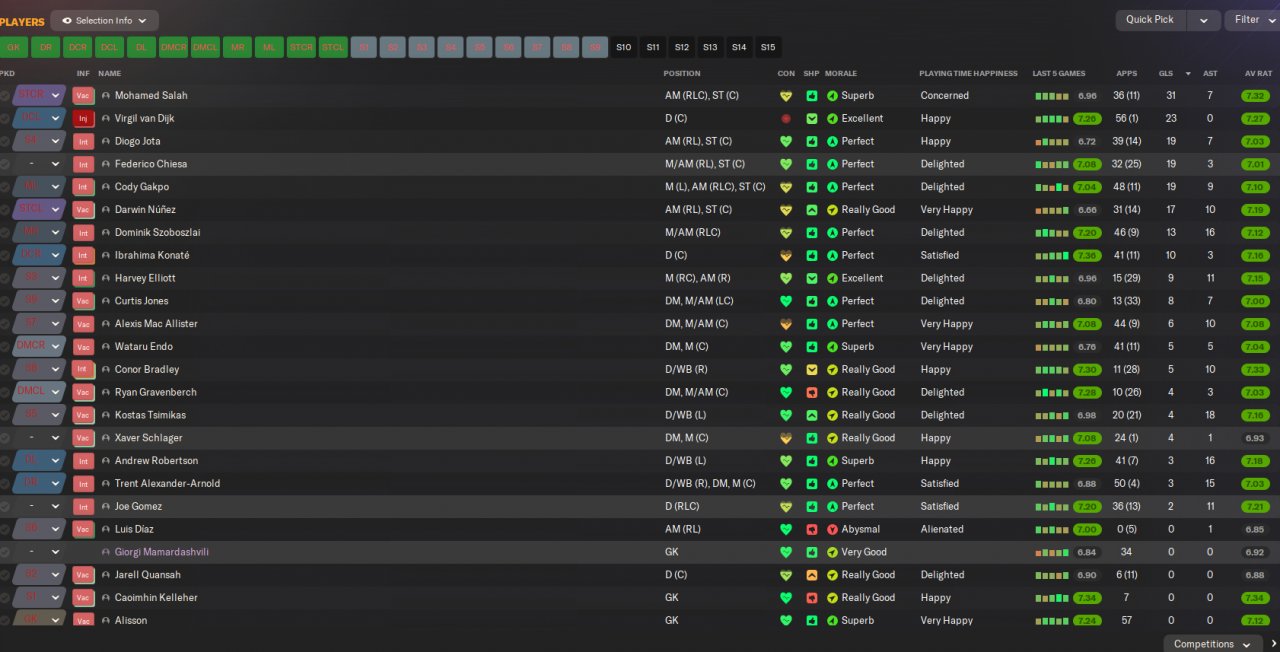
Task: Click Mohamed Salah's Vac status icon
Action: 83,96
